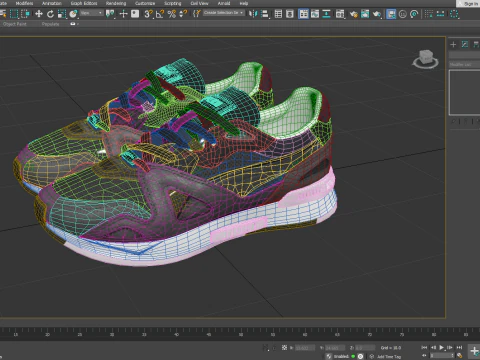Screen dimensions: 480x360
Task: Click the X coordinate input field
Action: 305,348
